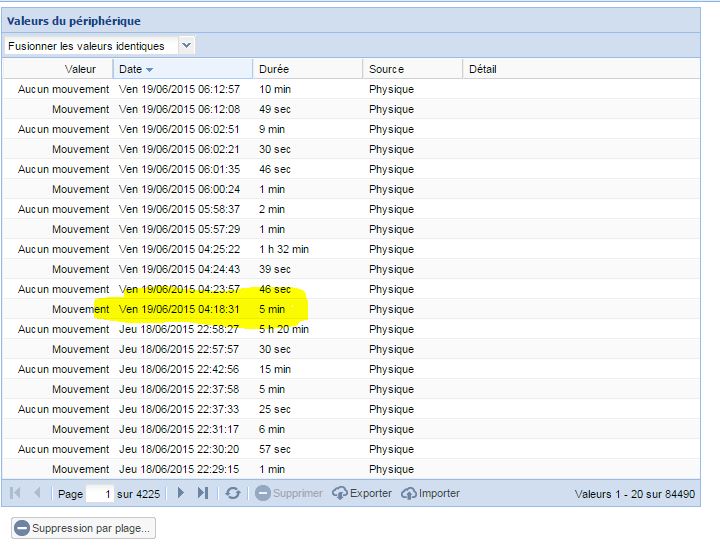This screenshot has width=720, height=554.
Task: Refresh the device values list
Action: pyautogui.click(x=232, y=493)
